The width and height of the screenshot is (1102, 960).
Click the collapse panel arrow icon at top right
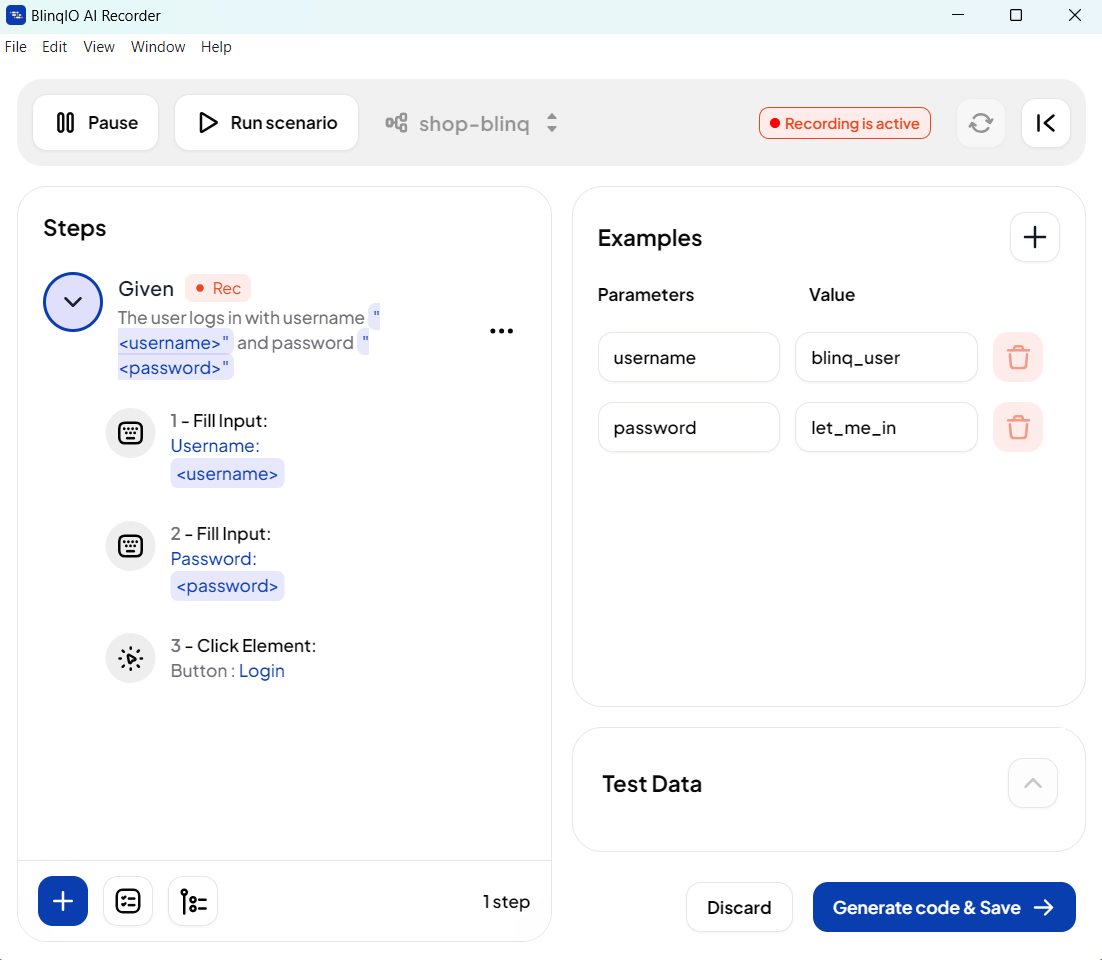tap(1046, 123)
